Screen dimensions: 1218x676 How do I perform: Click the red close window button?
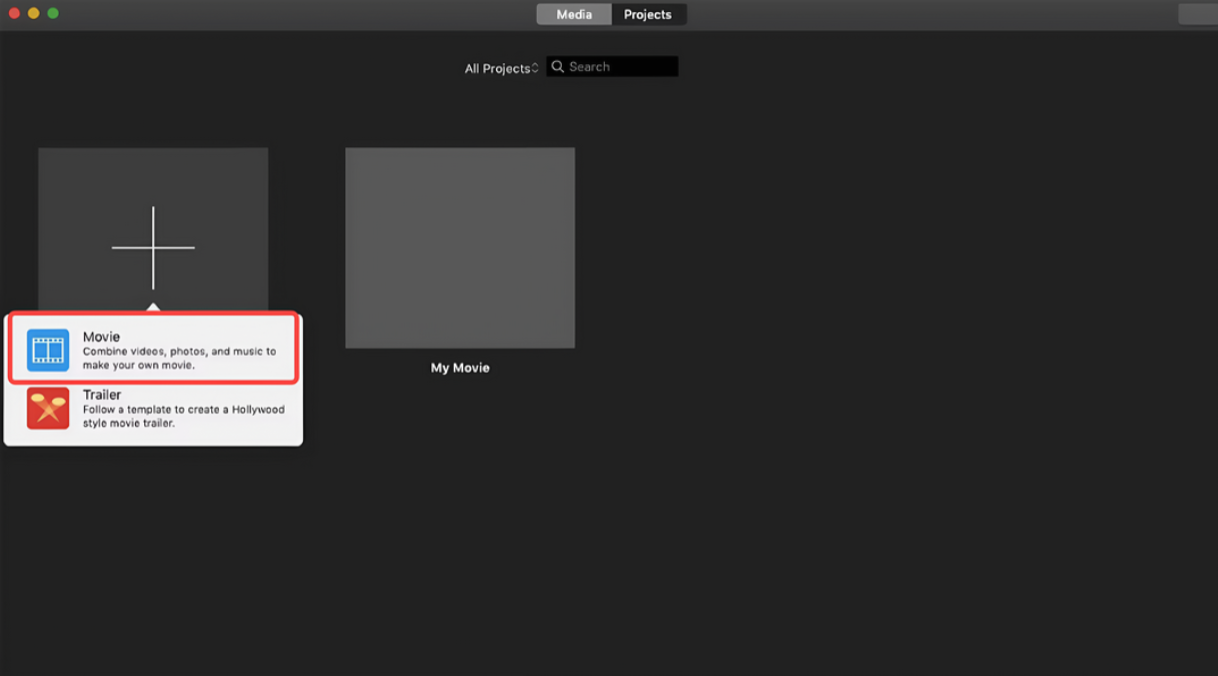(14, 13)
